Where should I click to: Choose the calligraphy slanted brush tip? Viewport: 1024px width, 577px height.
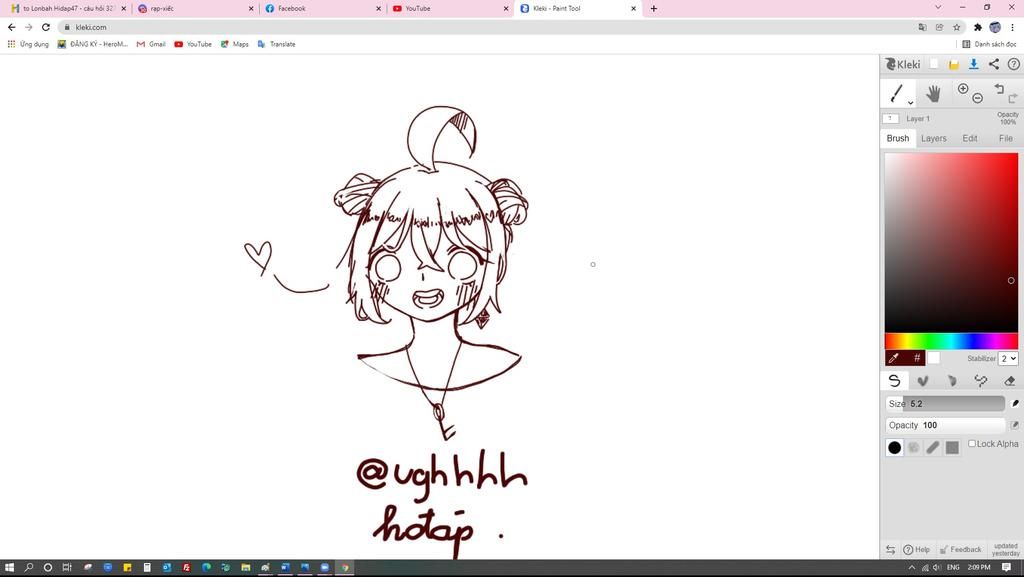pos(933,447)
